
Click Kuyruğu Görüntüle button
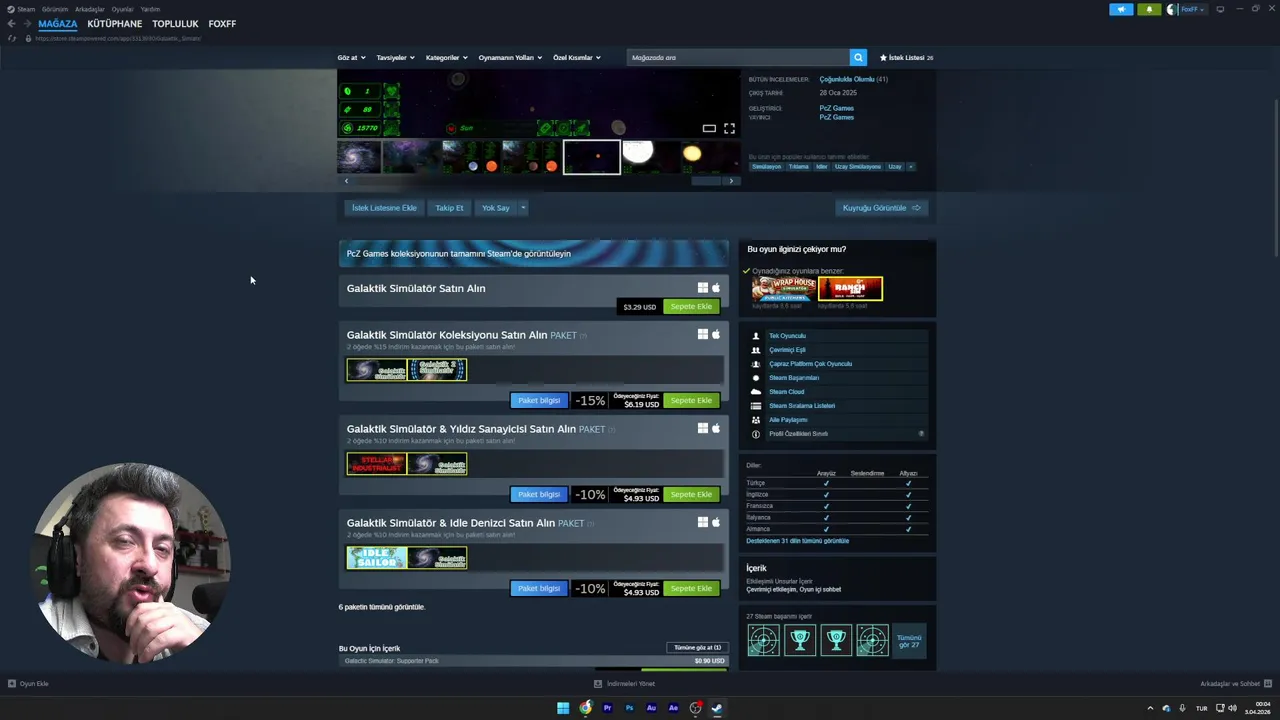coord(881,208)
